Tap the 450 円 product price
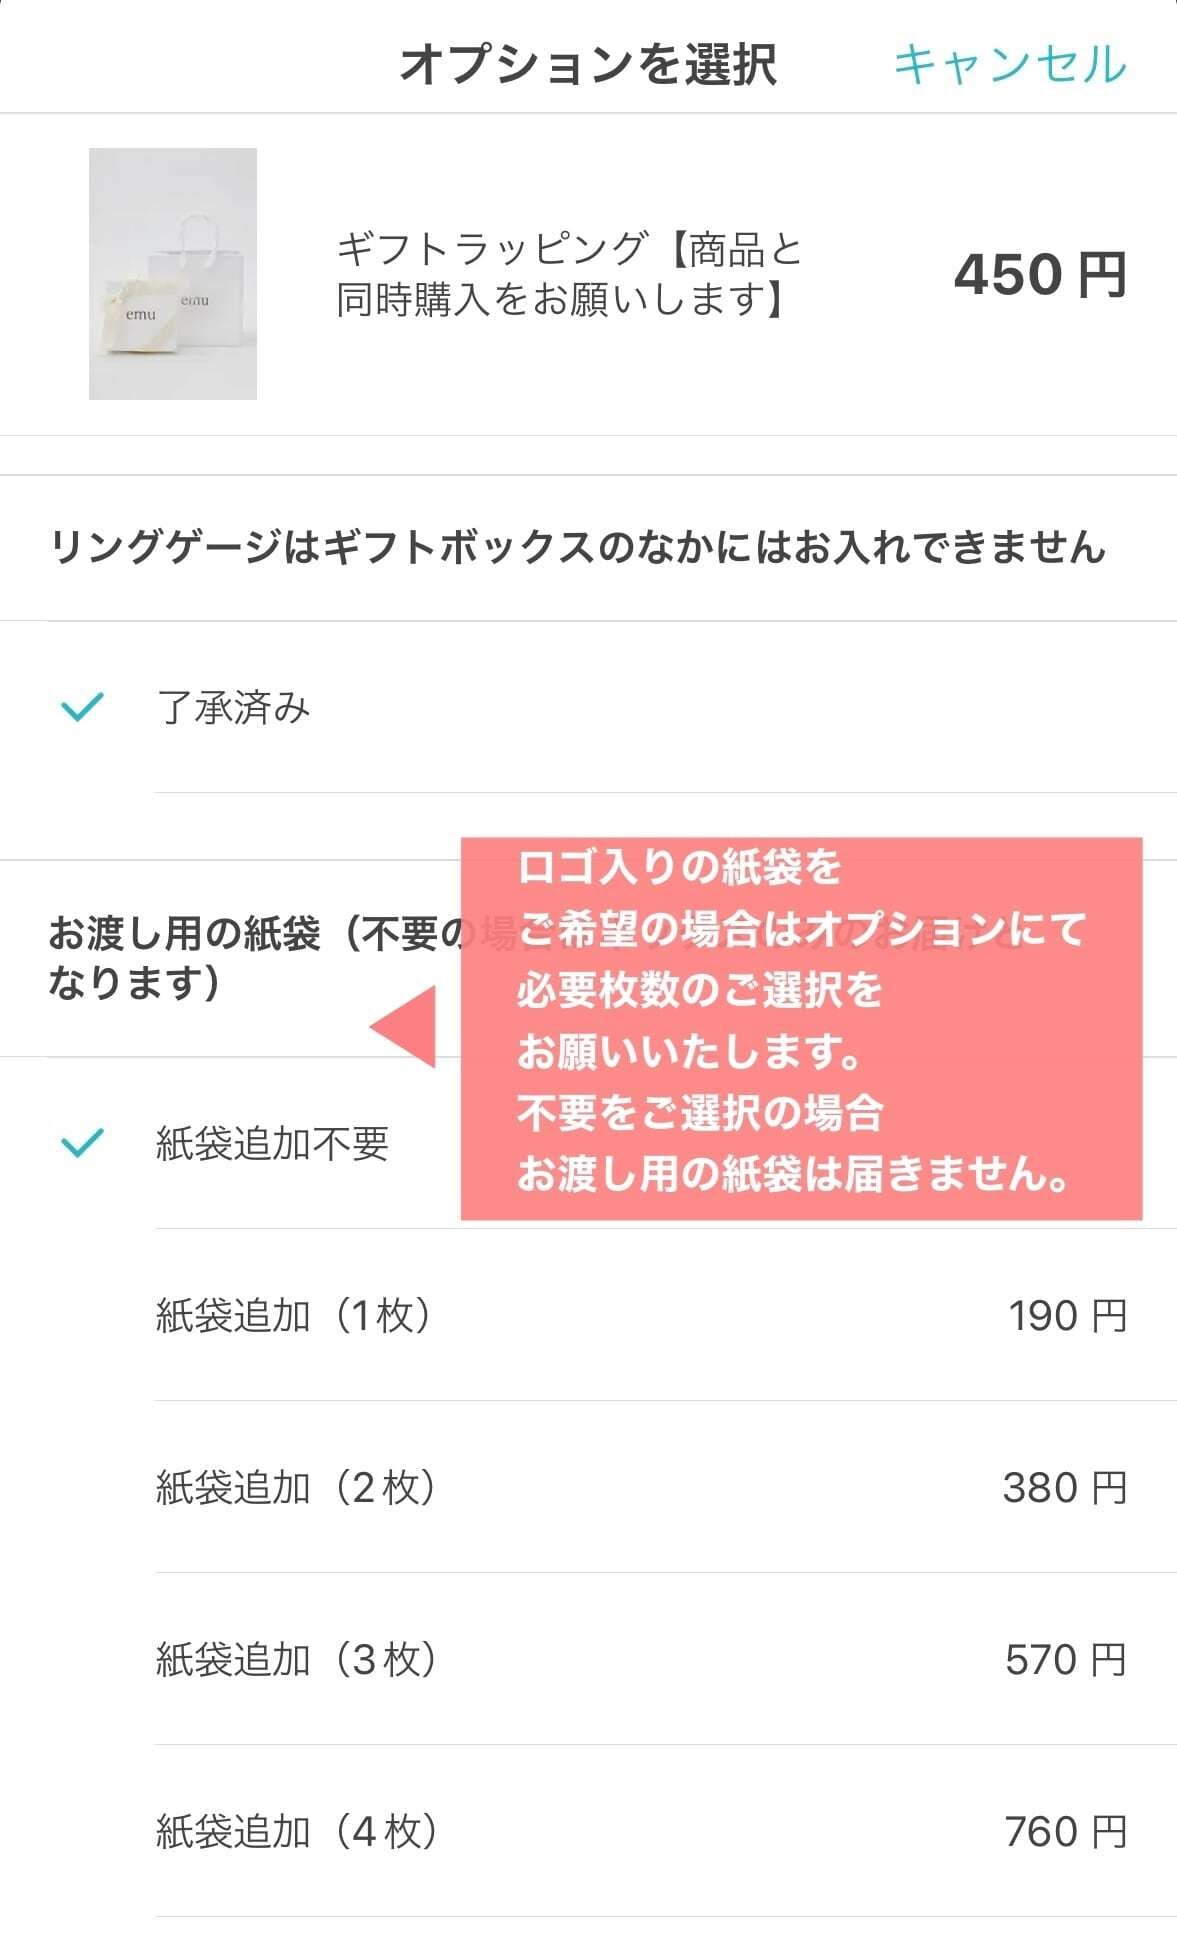1177x1950 pixels. click(x=1040, y=274)
